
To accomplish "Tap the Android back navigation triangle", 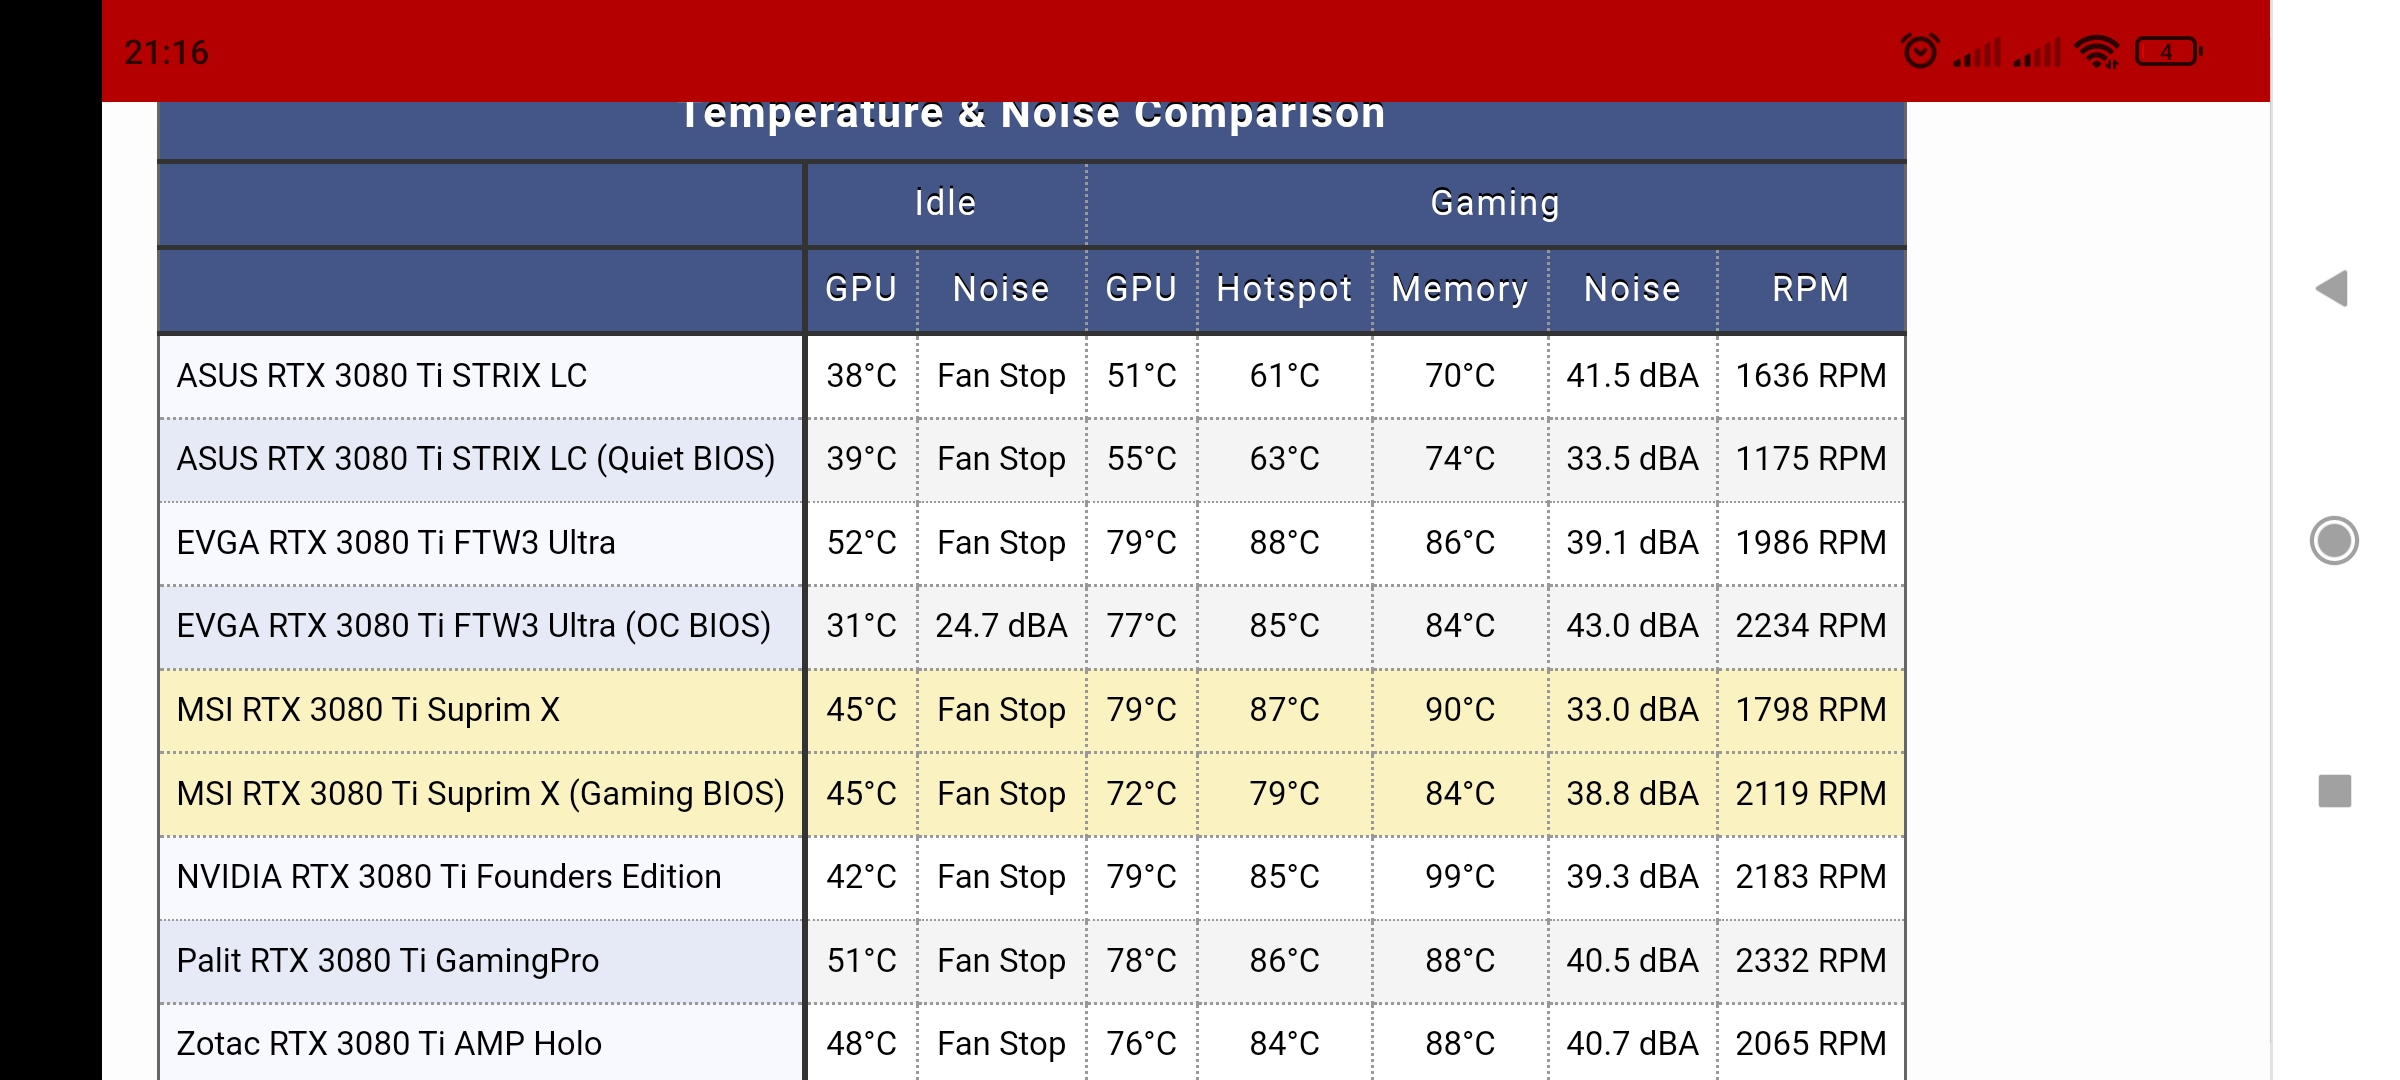I will click(2332, 289).
